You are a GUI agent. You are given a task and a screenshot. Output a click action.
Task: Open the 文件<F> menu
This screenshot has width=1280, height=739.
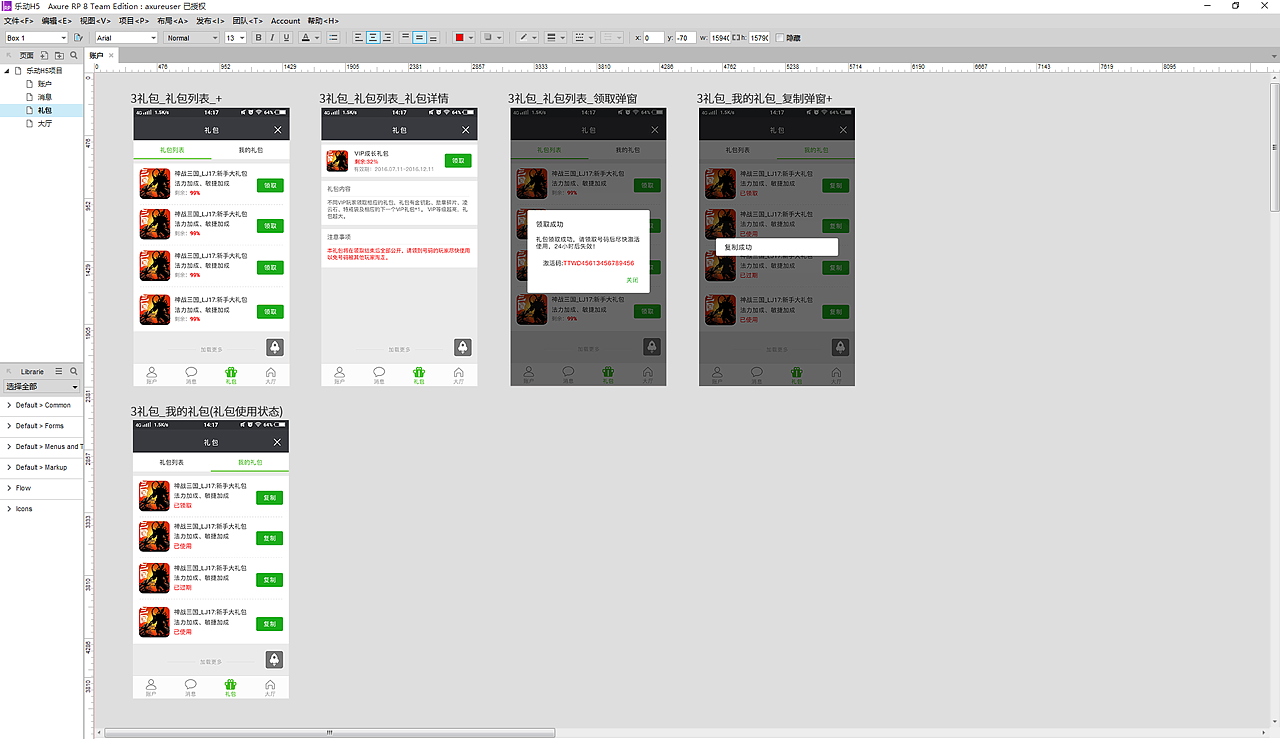(x=18, y=21)
